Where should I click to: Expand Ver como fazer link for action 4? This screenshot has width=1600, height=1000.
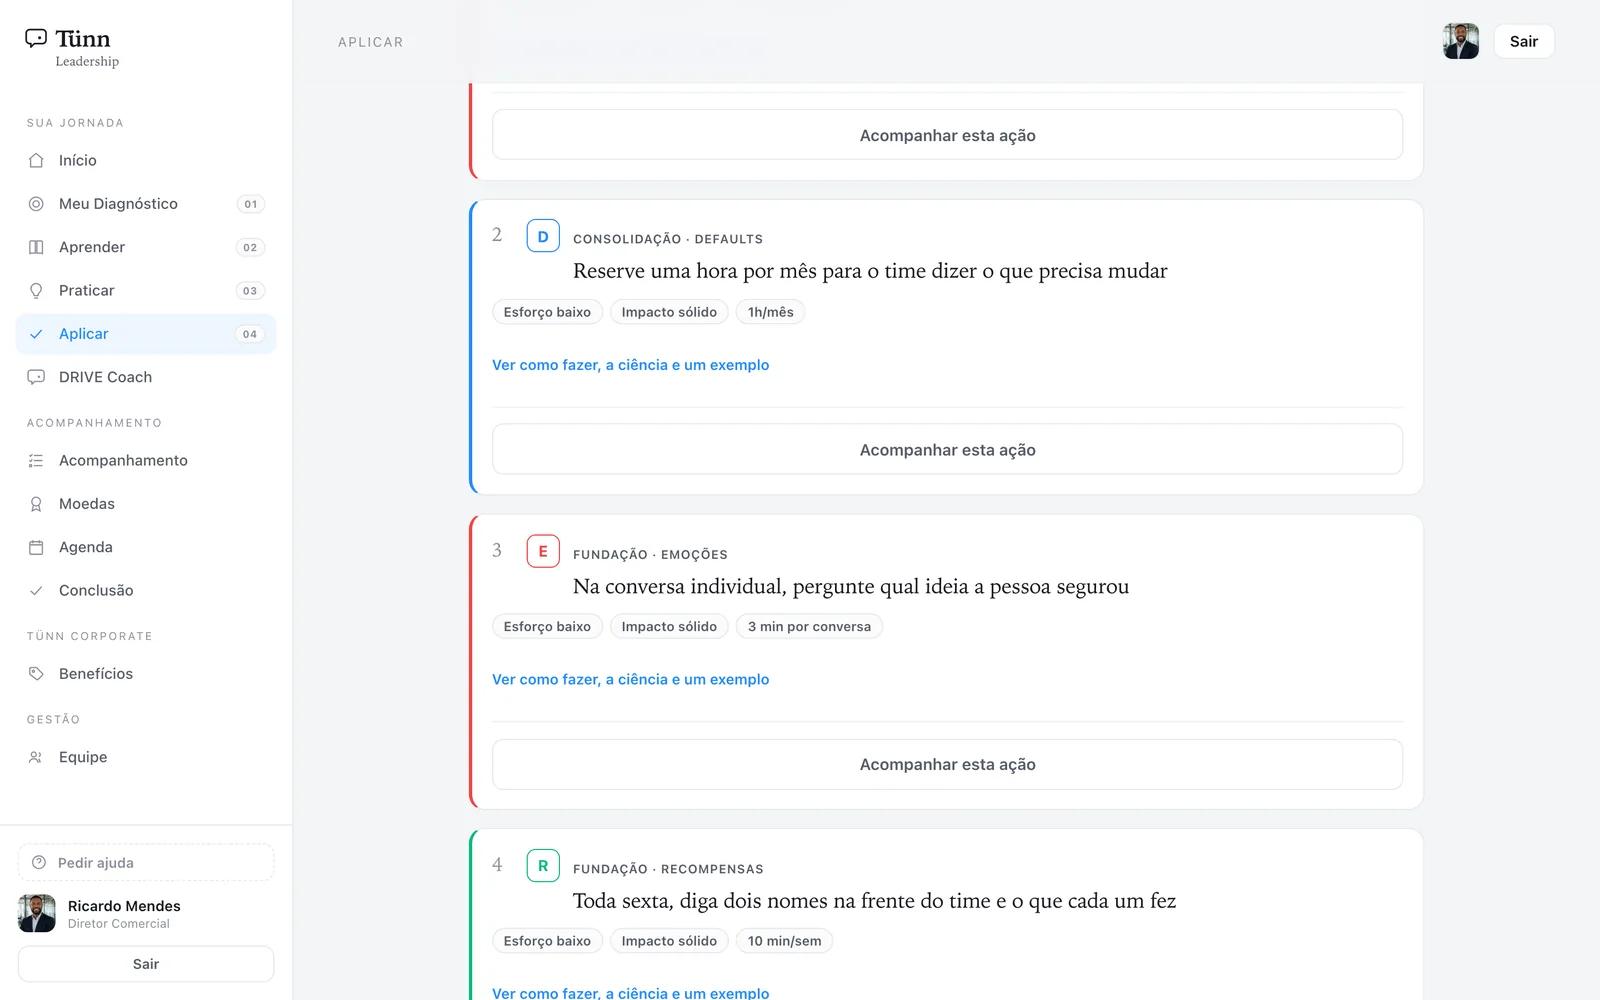pos(631,993)
